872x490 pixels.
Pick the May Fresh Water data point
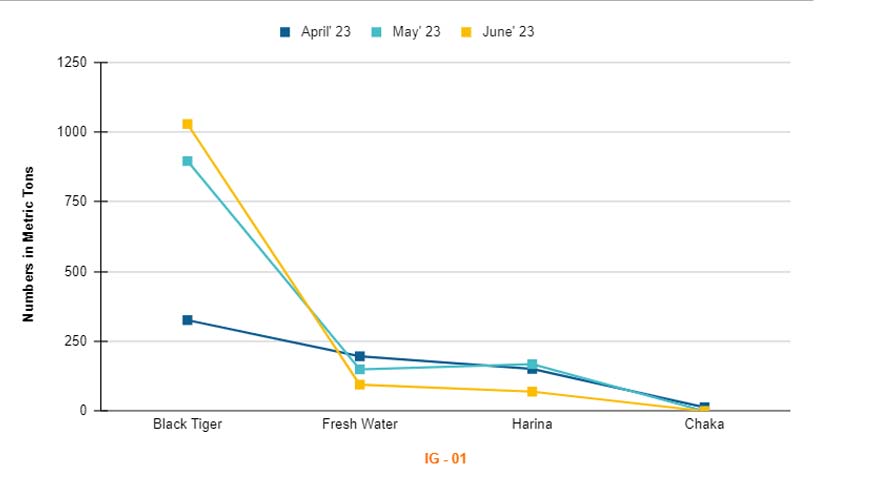[x=360, y=370]
